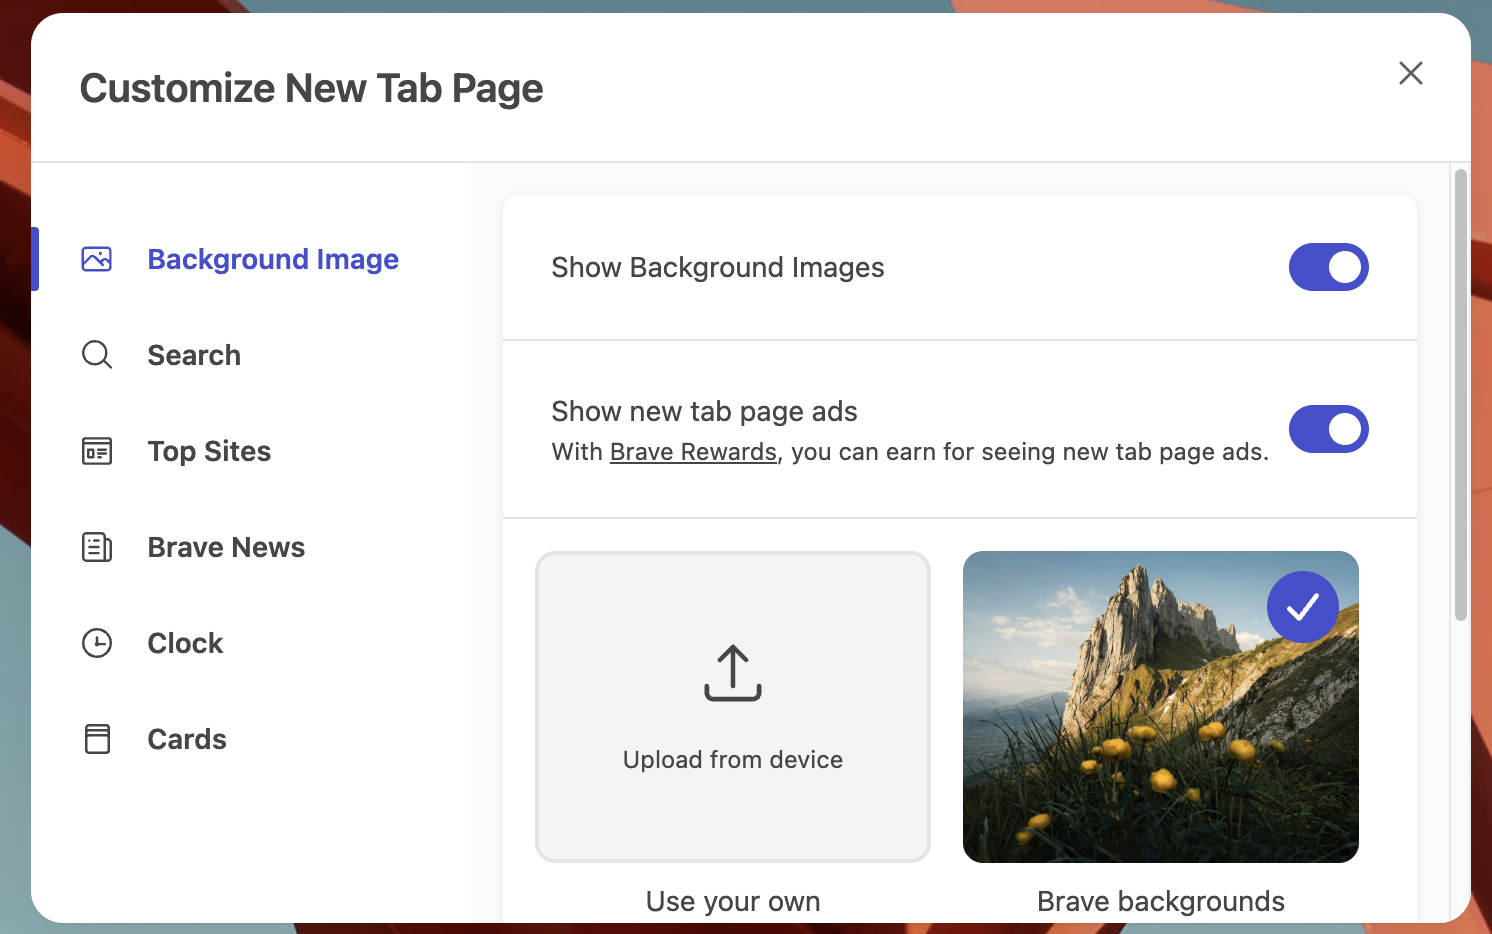Image resolution: width=1492 pixels, height=934 pixels.
Task: Switch to Top Sites section
Action: coord(209,451)
